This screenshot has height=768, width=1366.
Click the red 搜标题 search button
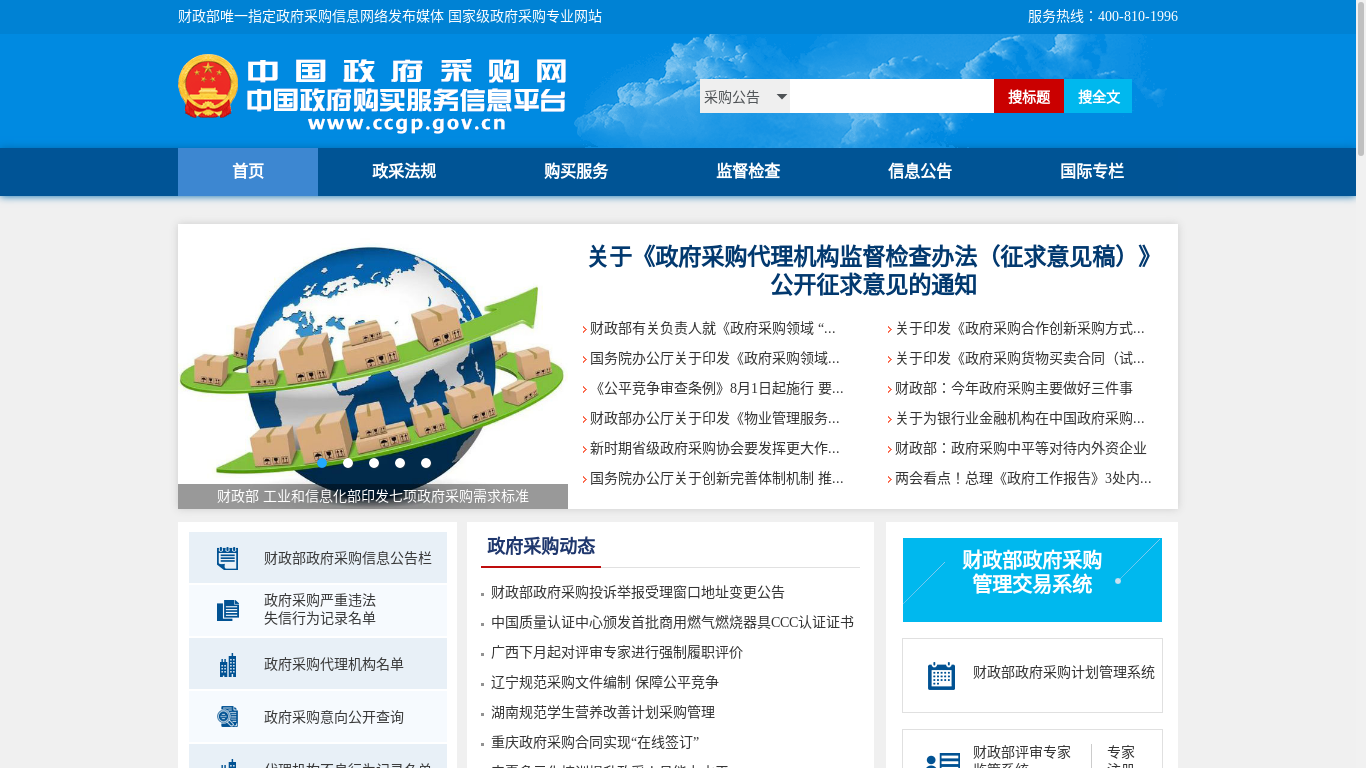point(1029,96)
